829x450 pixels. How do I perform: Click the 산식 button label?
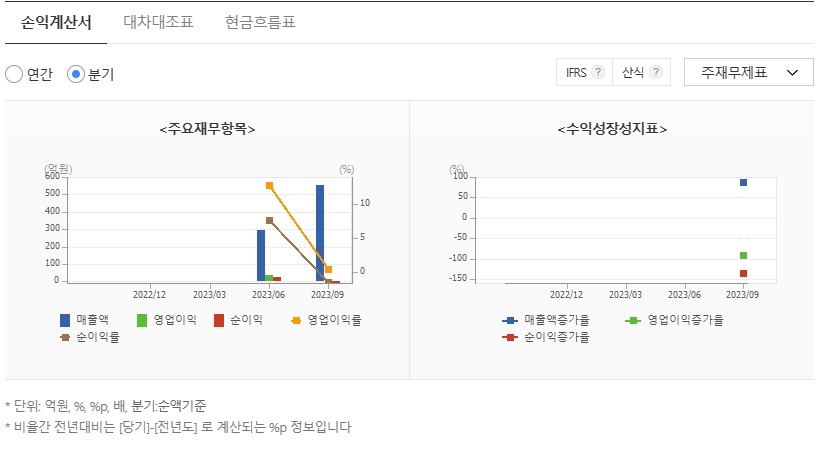[x=633, y=72]
